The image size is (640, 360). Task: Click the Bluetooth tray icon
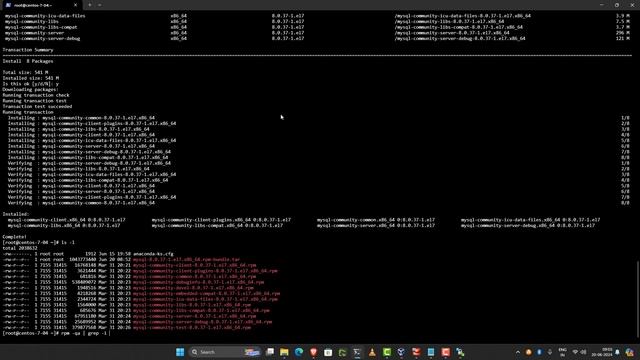539,352
